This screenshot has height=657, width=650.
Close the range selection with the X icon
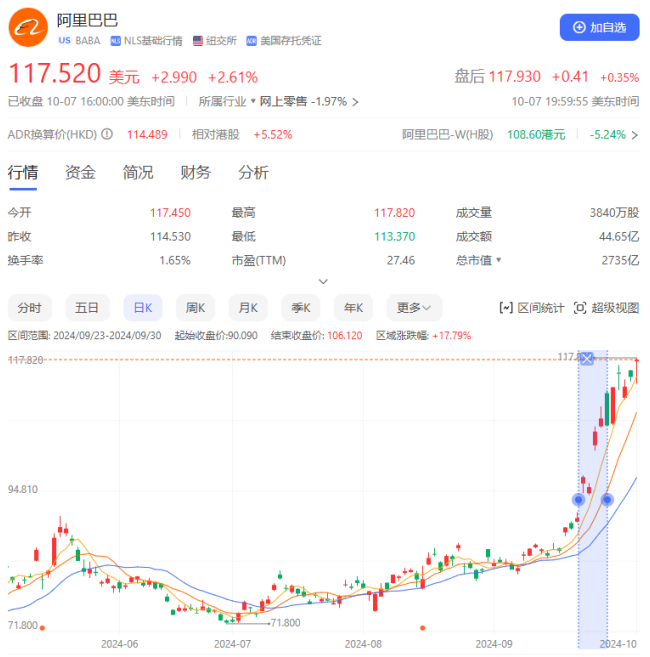(587, 359)
